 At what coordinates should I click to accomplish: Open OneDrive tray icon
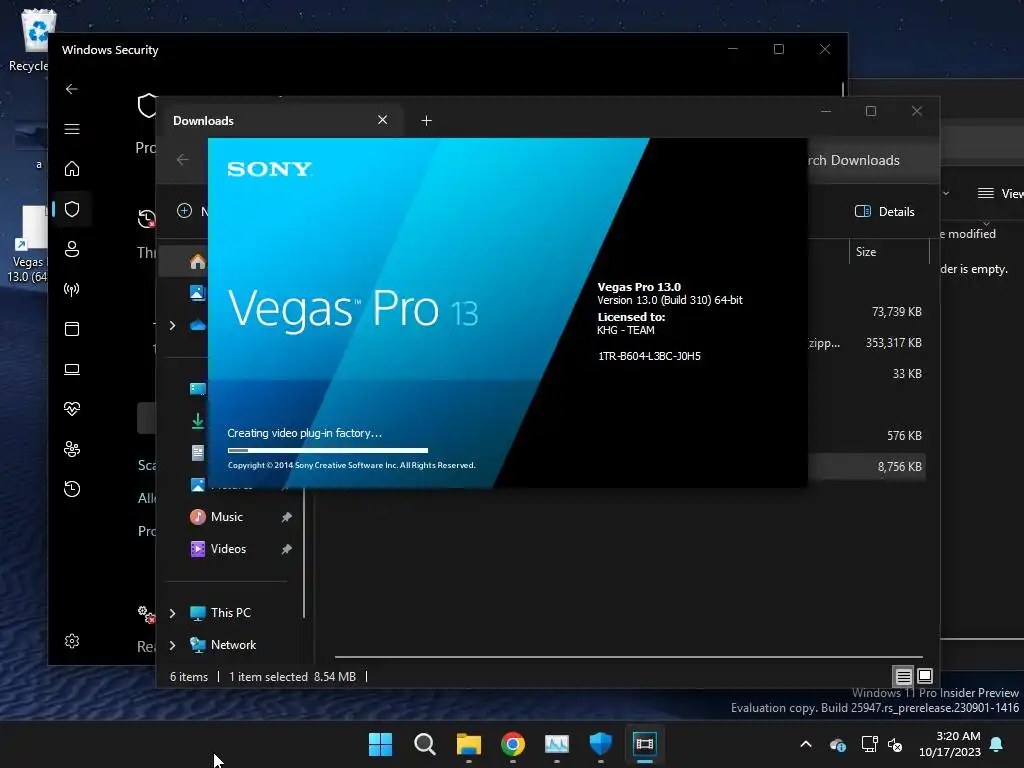point(837,744)
